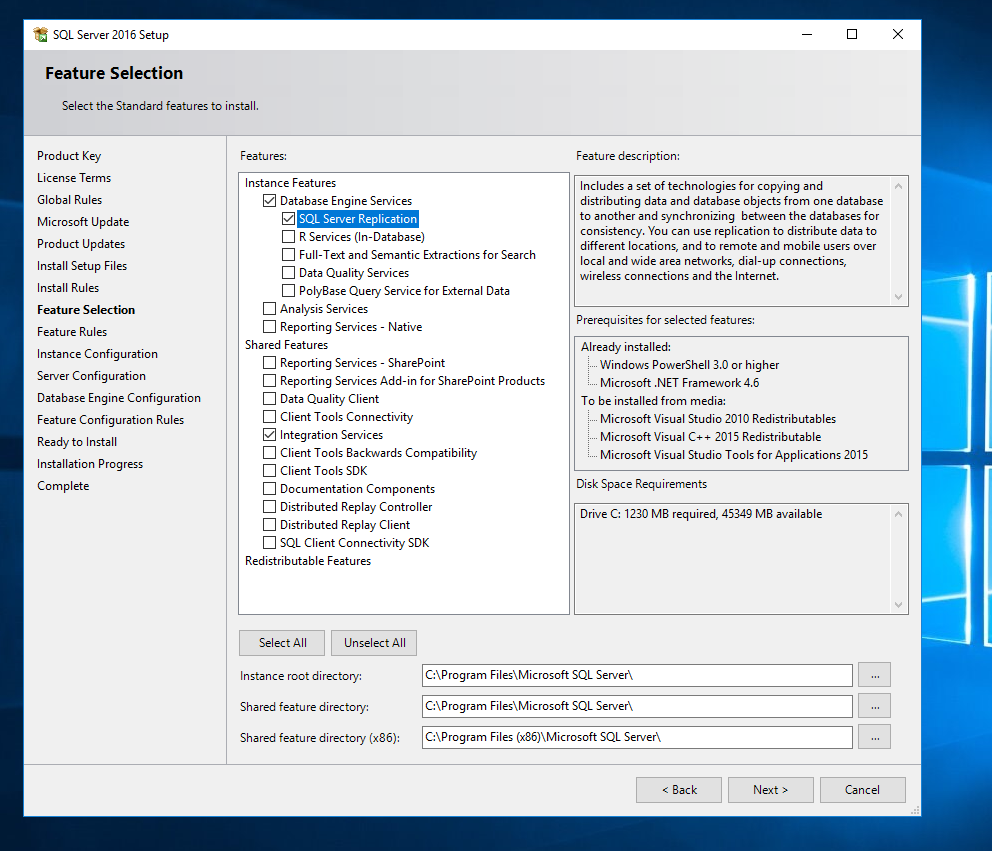Viewport: 992px width, 851px height.
Task: Check Reporting Services - Native
Action: tap(269, 326)
